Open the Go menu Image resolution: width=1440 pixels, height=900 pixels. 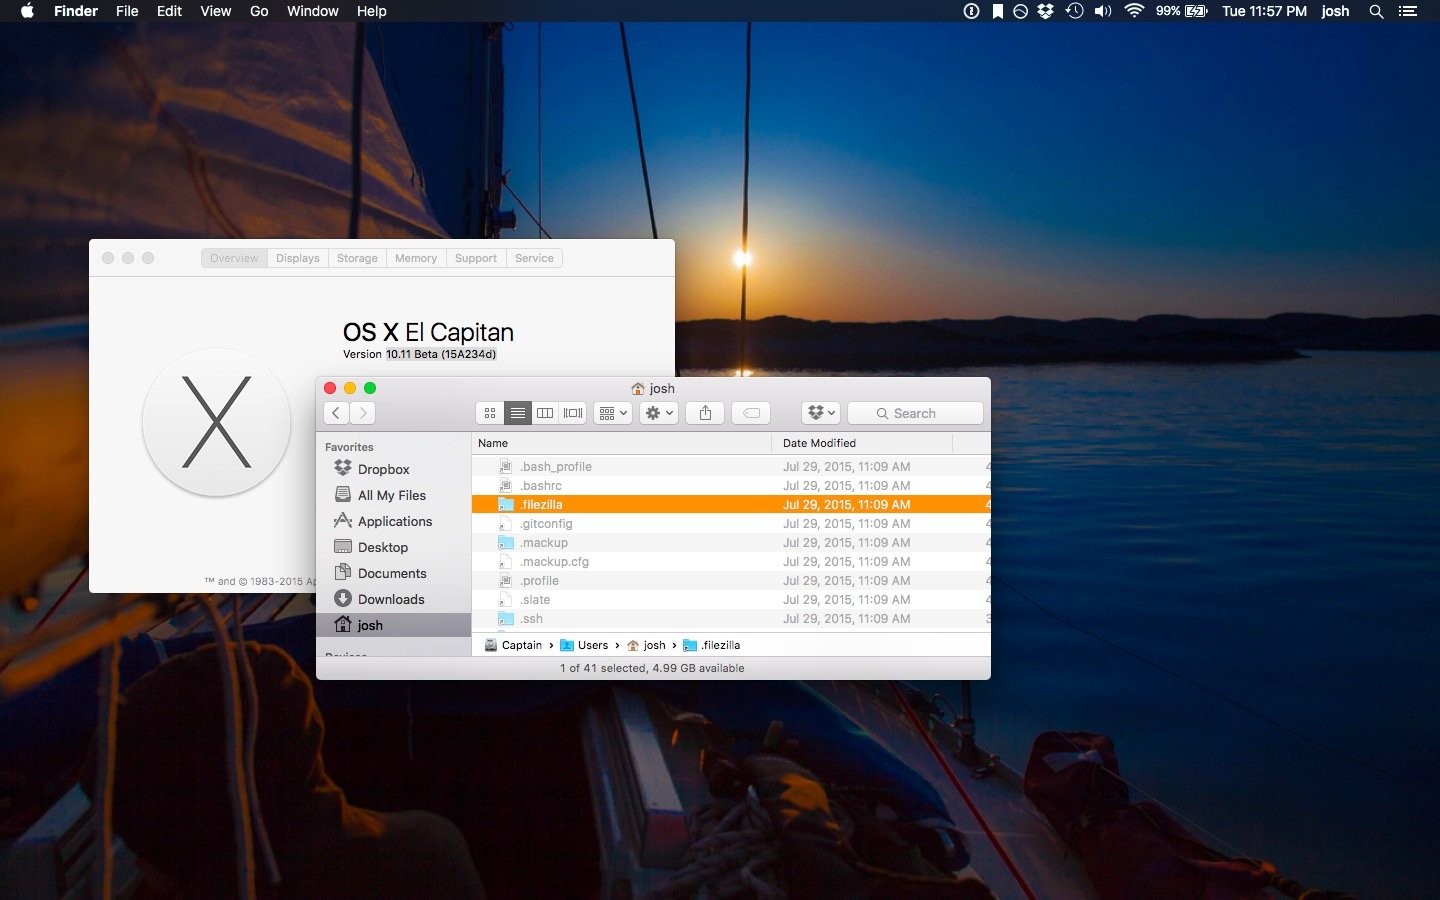259,11
